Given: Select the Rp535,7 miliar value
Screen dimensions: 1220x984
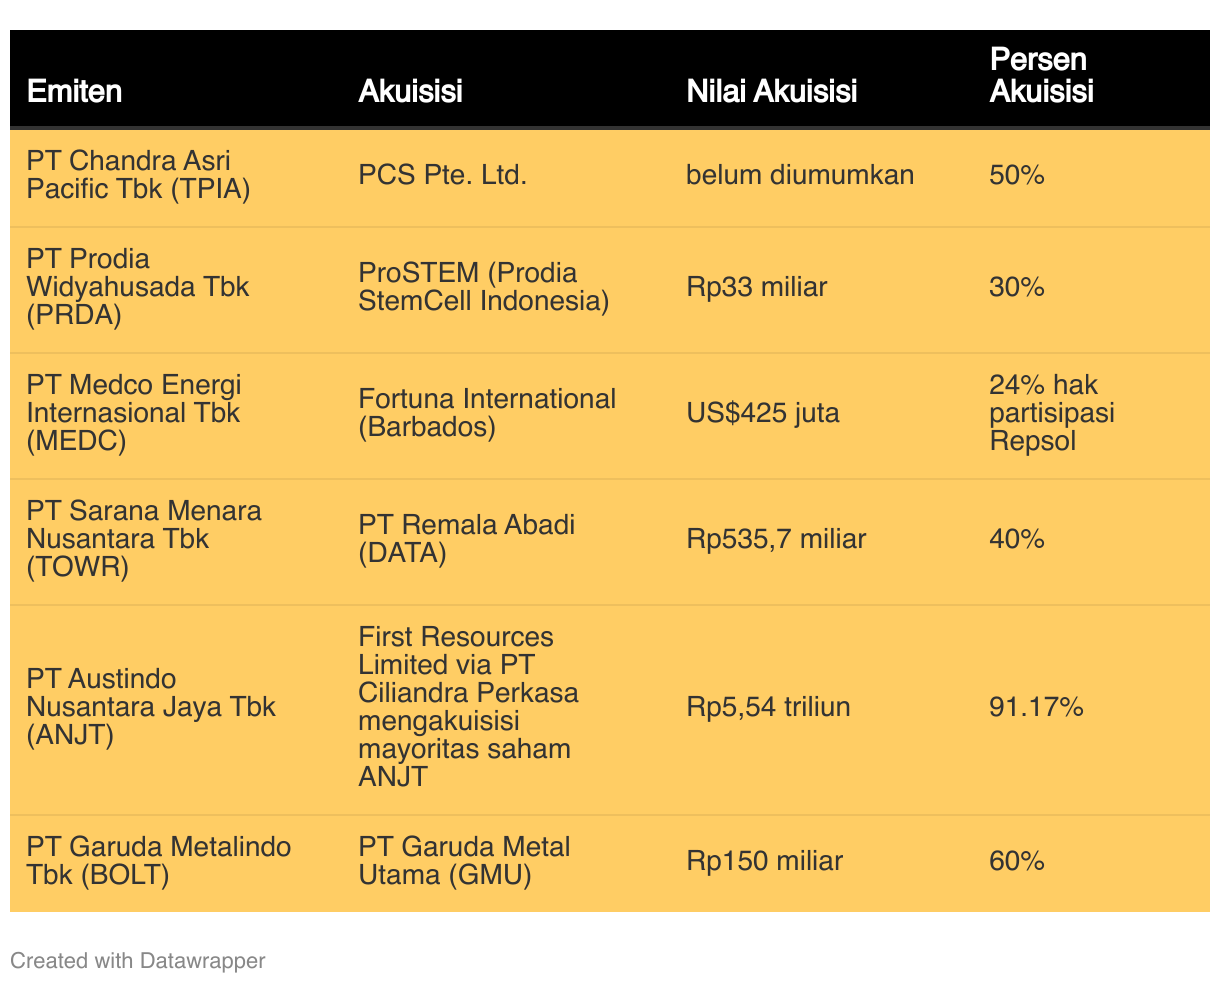Looking at the screenshot, I should [x=776, y=539].
